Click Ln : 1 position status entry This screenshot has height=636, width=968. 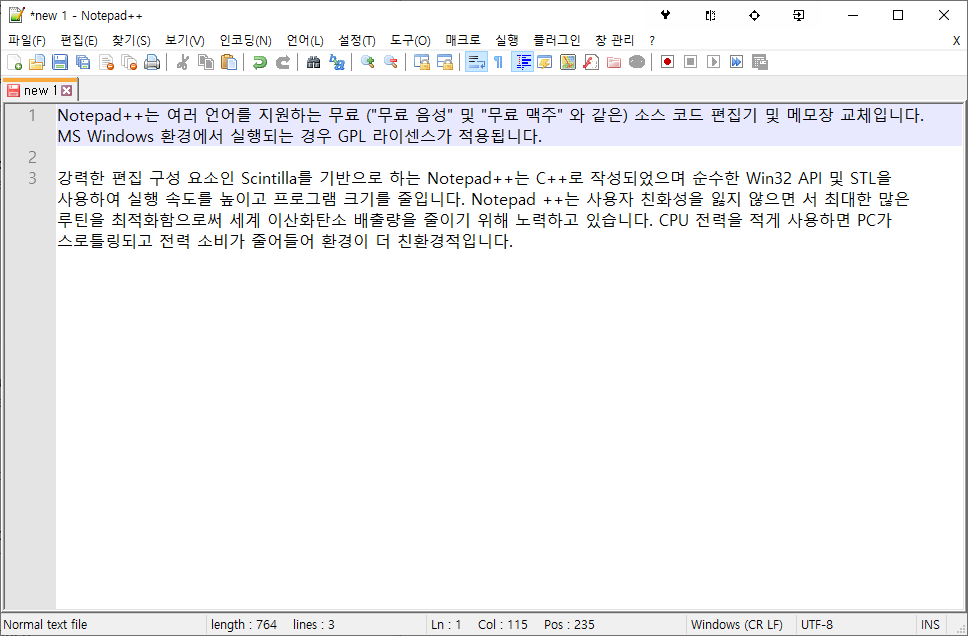pyautogui.click(x=446, y=624)
